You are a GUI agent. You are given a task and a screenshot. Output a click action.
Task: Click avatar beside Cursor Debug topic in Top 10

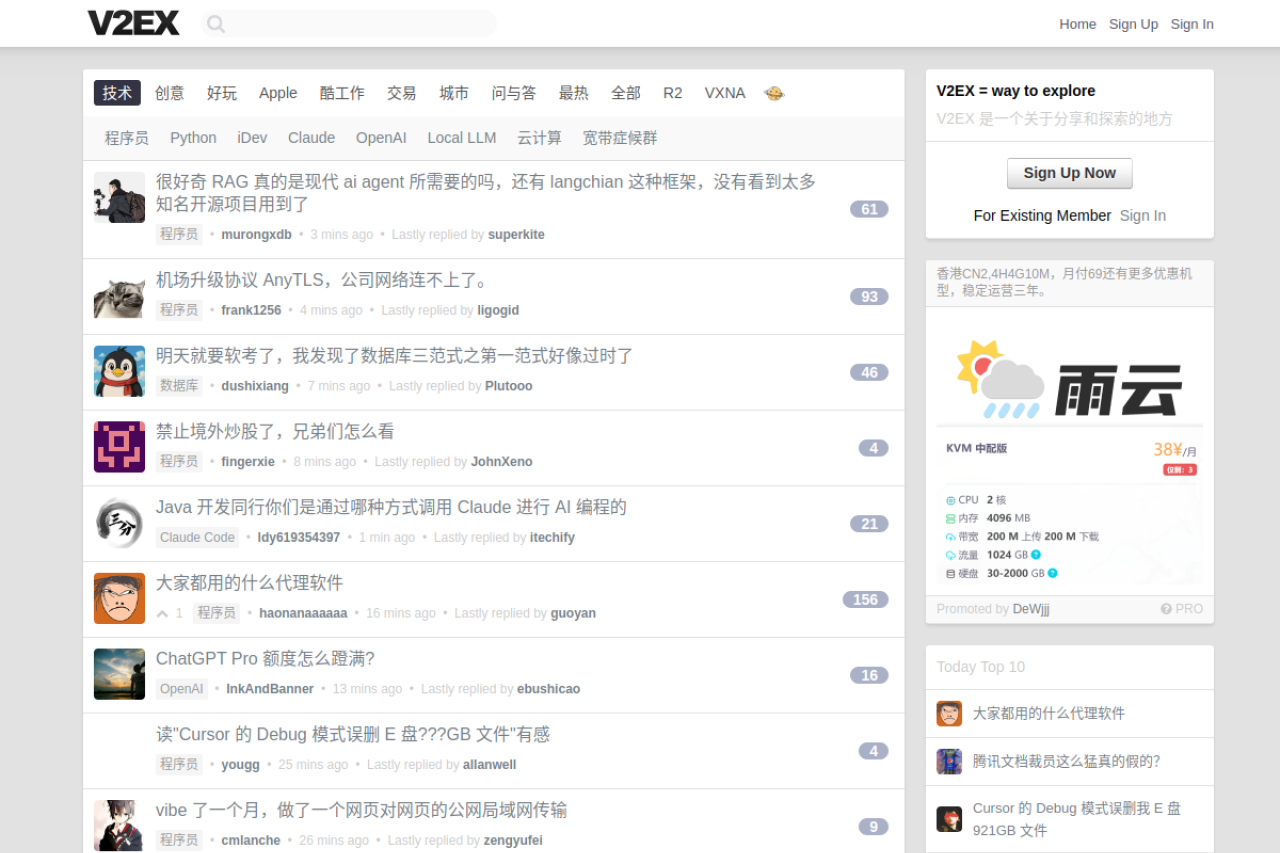[949, 819]
